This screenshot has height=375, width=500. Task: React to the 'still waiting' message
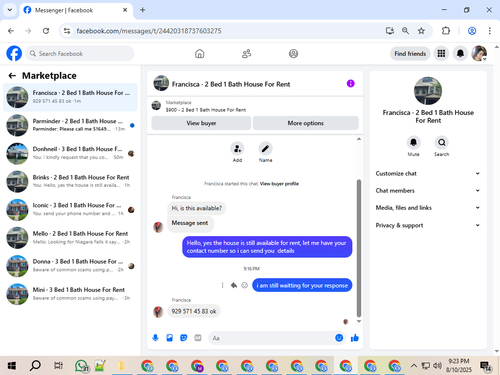(244, 285)
